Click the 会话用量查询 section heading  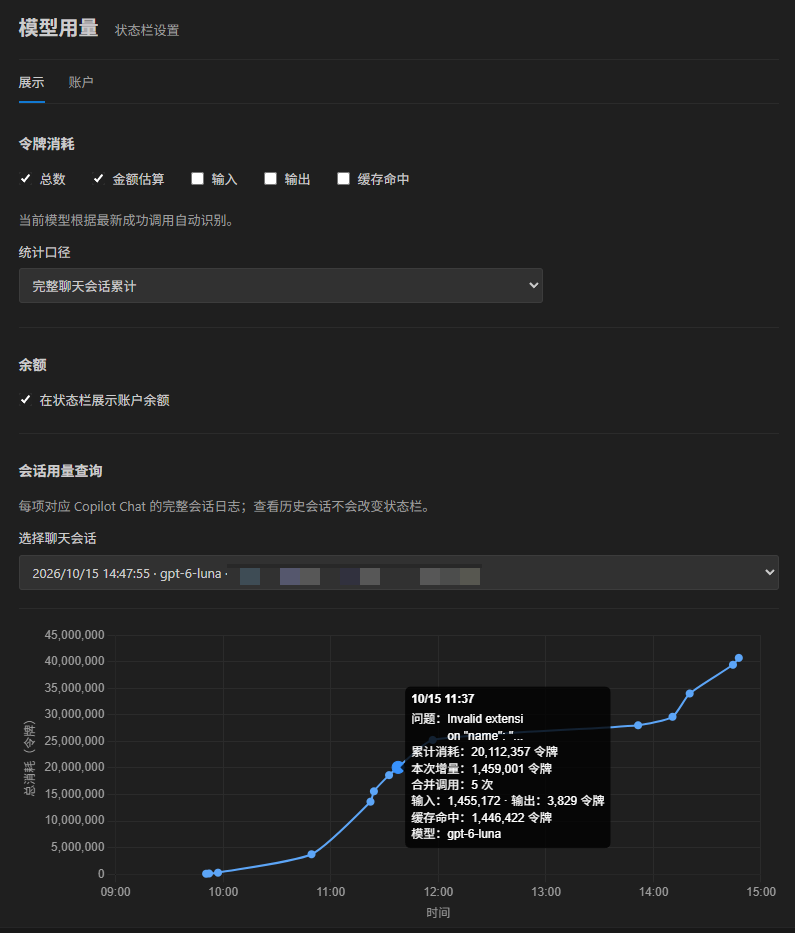pos(60,471)
